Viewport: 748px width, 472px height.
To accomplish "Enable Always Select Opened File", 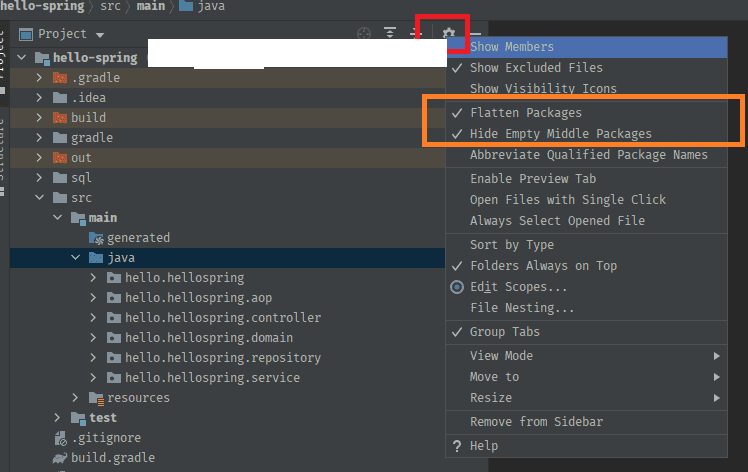I will (587, 220).
